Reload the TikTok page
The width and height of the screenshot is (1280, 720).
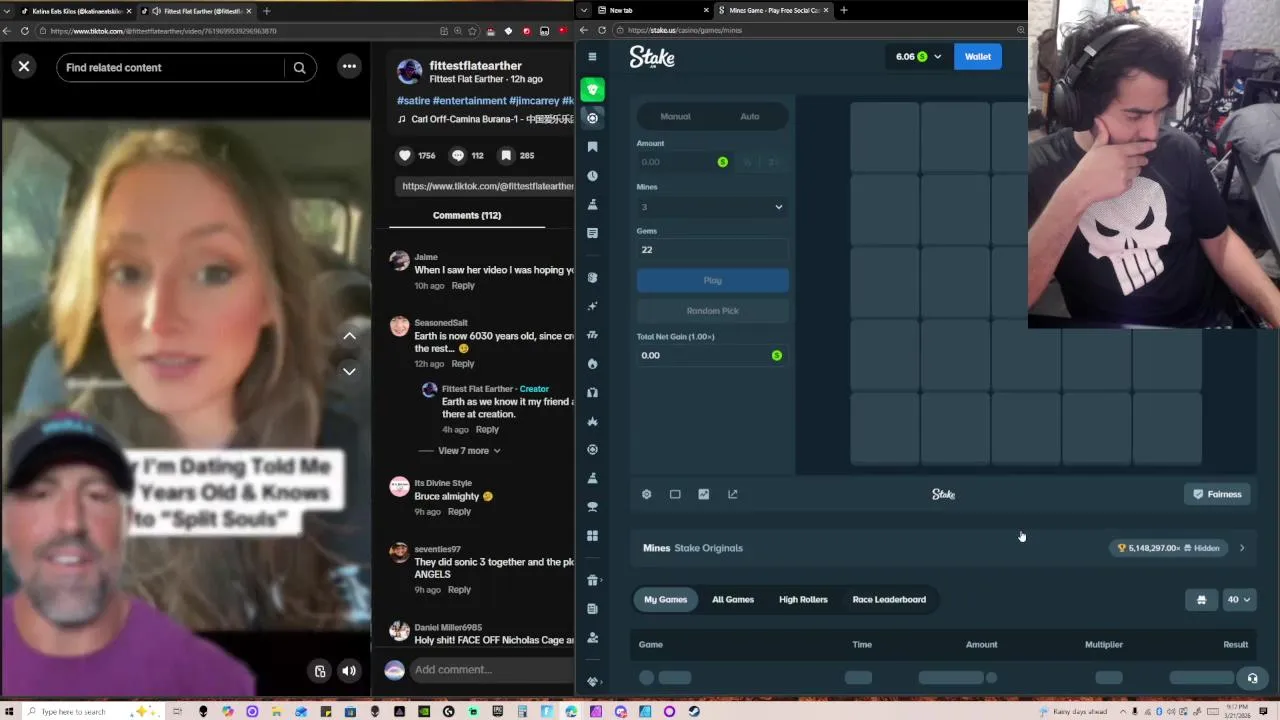(x=25, y=31)
